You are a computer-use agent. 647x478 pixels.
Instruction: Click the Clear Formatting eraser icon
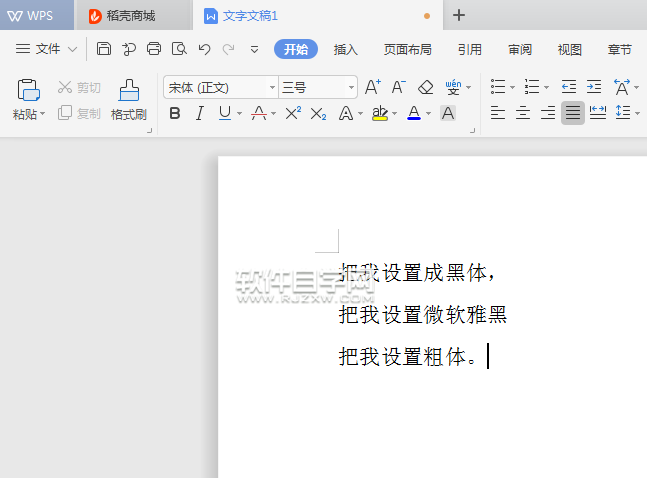(425, 87)
